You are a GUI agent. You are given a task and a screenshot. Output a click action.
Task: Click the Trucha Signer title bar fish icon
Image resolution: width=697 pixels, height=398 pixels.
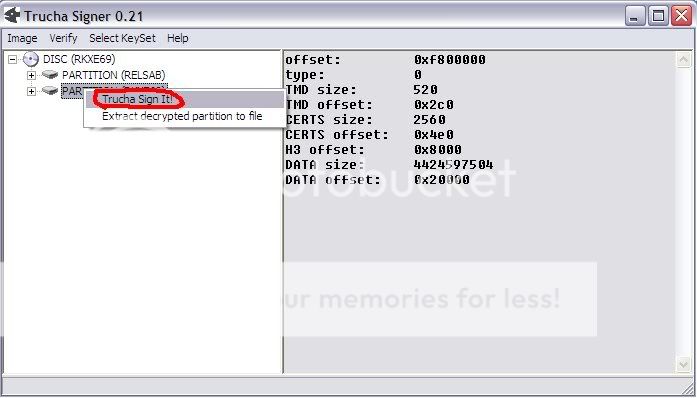12,16
